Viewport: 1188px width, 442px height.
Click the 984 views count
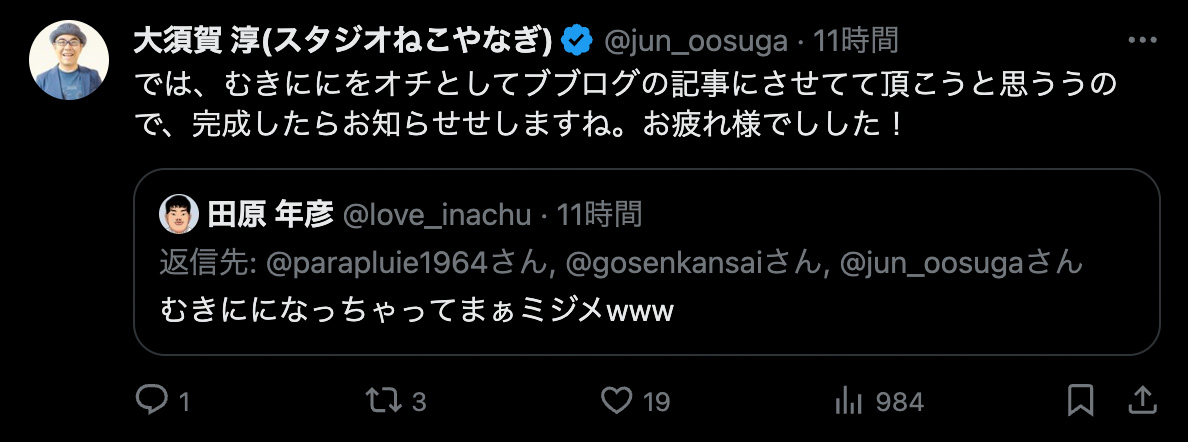[899, 402]
